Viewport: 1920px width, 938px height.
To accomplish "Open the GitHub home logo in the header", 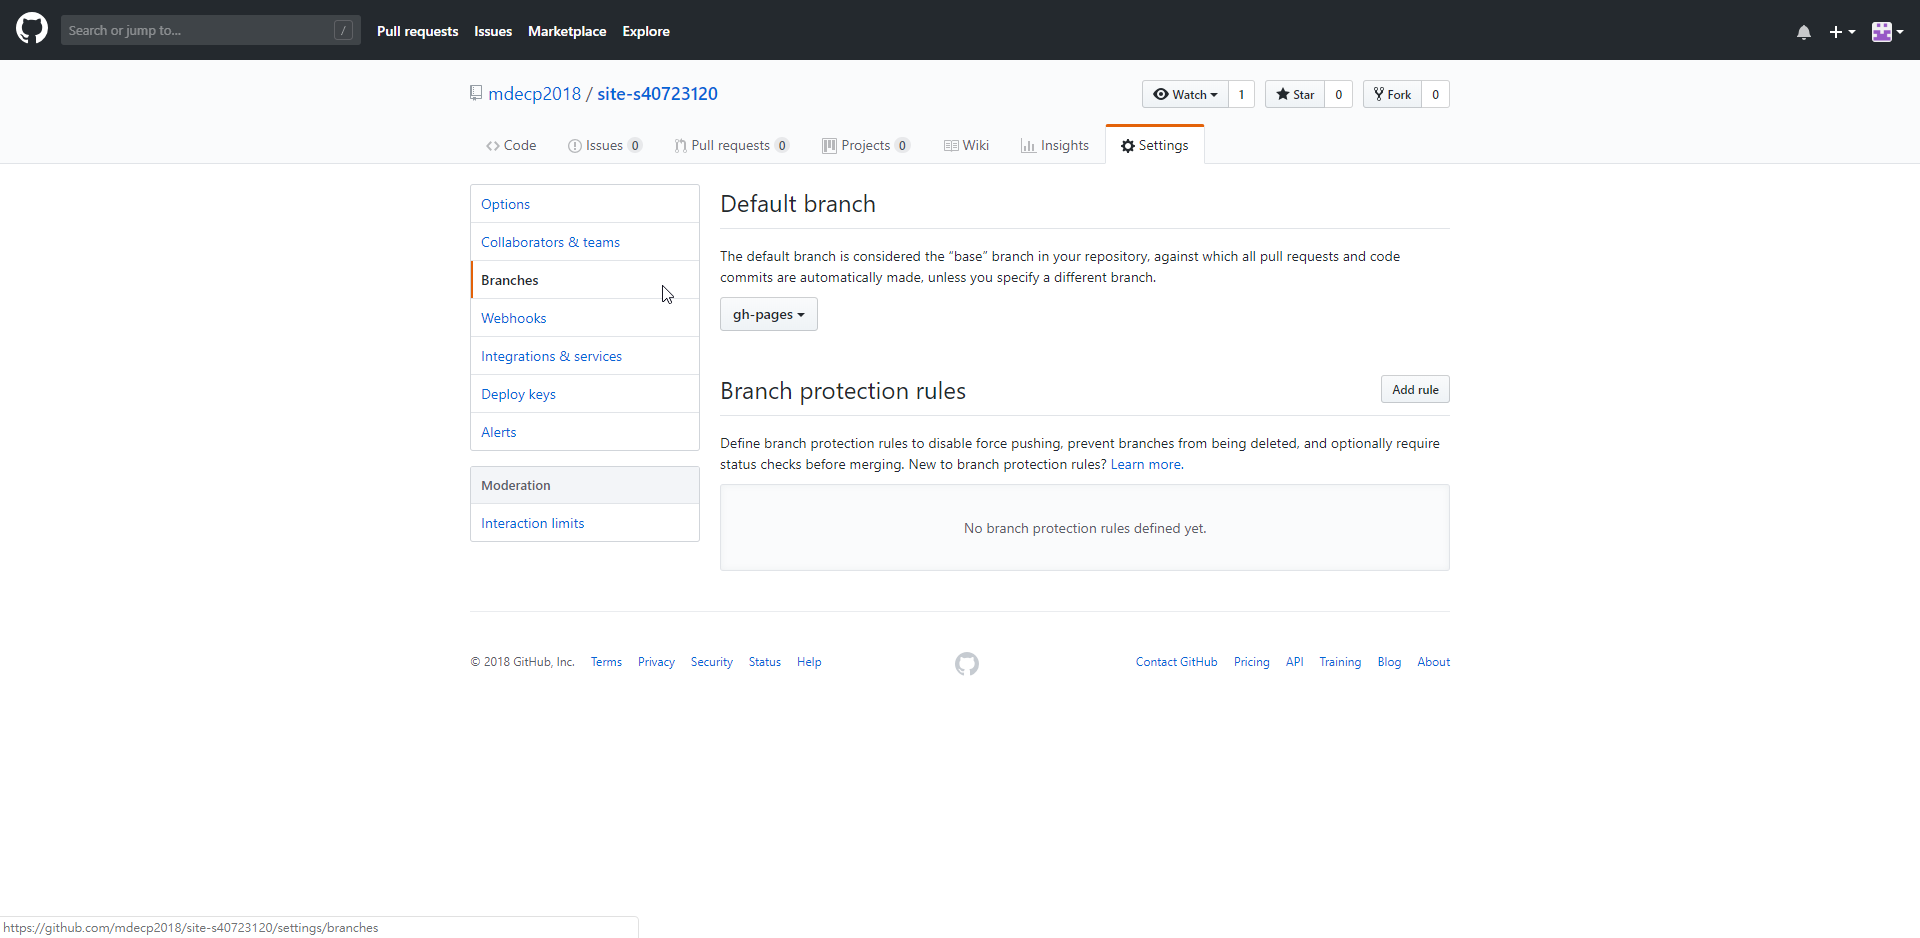I will 32,29.
